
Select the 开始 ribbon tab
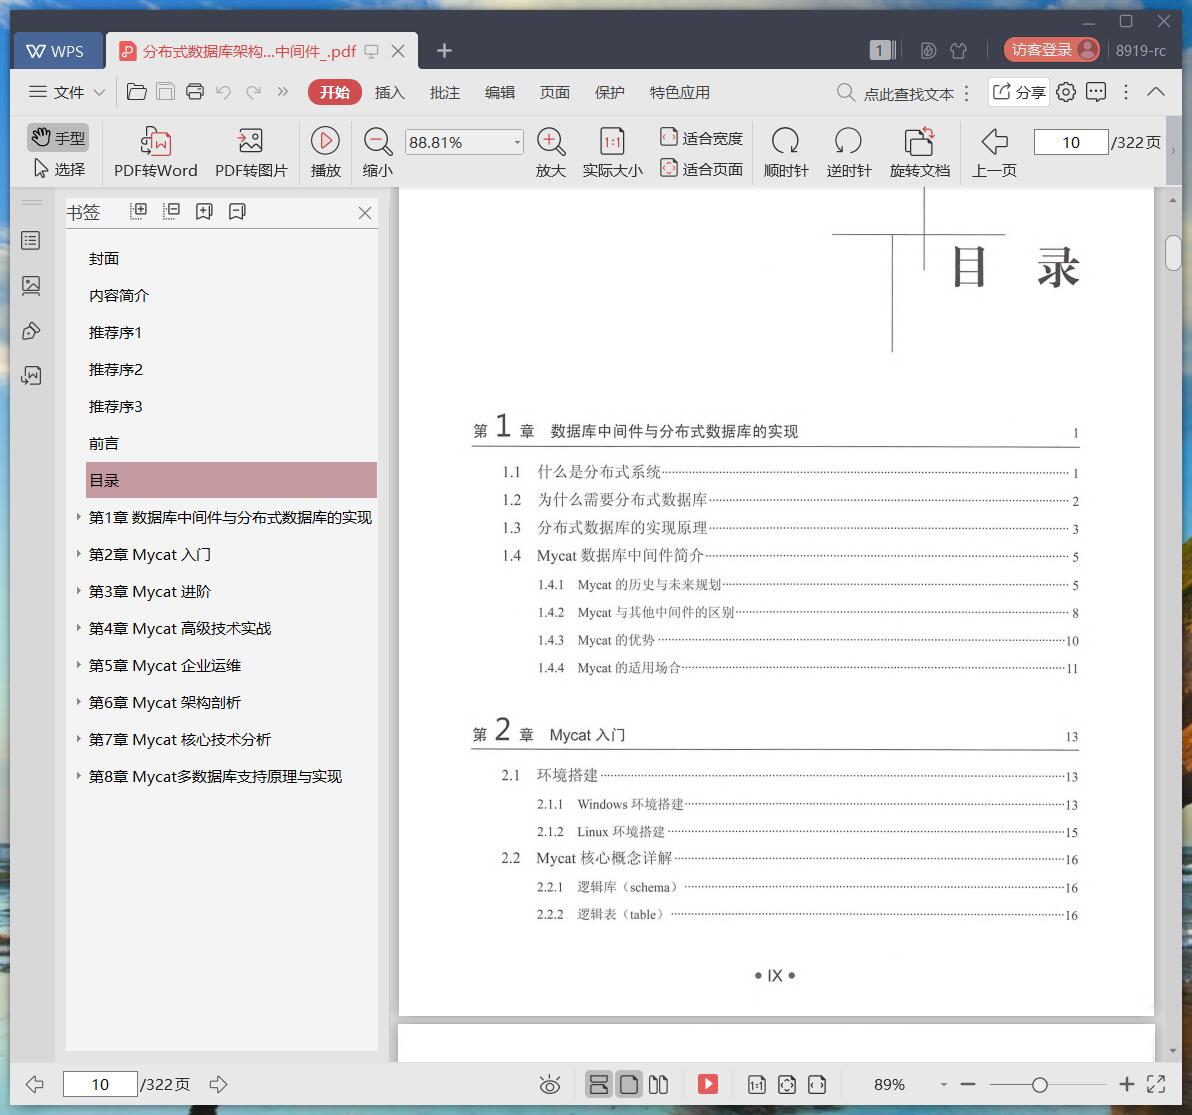tap(334, 92)
